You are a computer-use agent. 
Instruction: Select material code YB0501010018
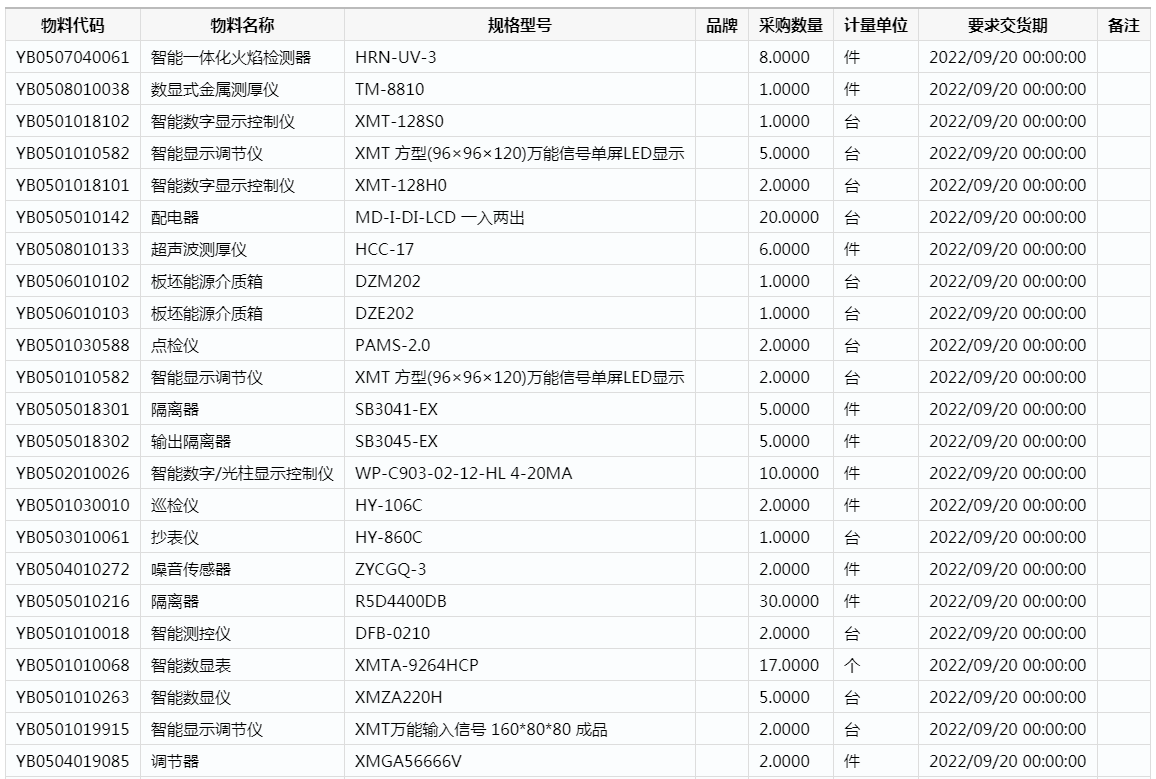click(x=73, y=633)
